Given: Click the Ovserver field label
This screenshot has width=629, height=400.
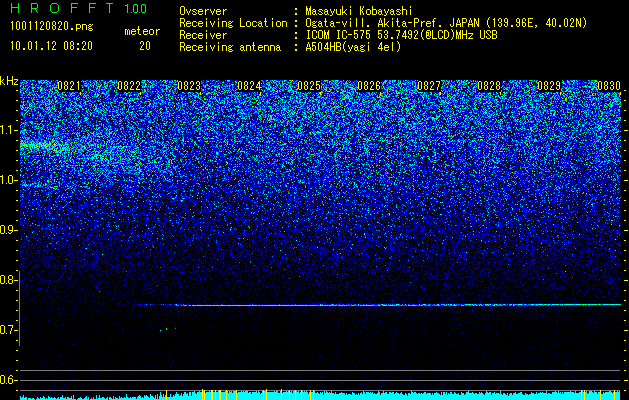Looking at the screenshot, I should (203, 11).
